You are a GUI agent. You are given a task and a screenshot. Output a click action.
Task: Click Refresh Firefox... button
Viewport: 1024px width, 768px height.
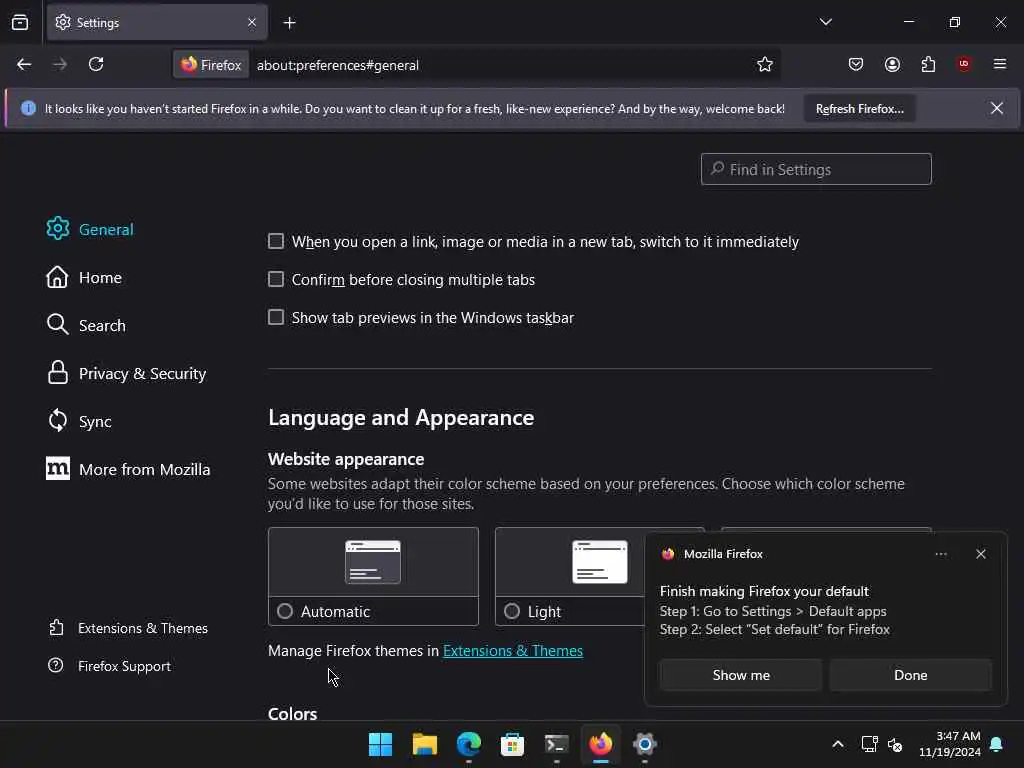tap(859, 109)
